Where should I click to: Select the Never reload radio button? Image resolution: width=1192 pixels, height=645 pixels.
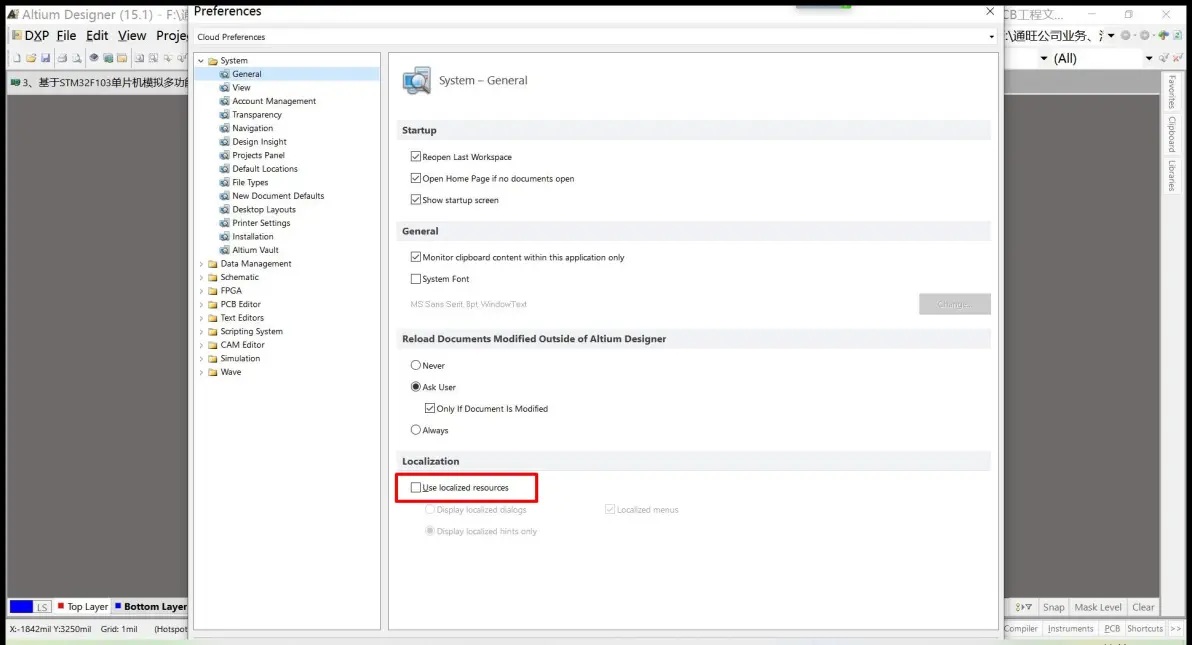tap(416, 365)
